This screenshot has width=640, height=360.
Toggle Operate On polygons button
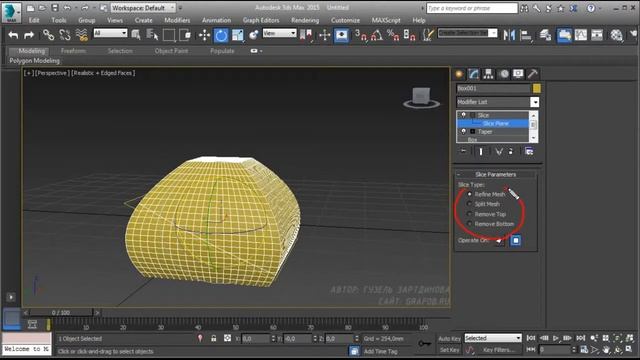click(x=516, y=240)
